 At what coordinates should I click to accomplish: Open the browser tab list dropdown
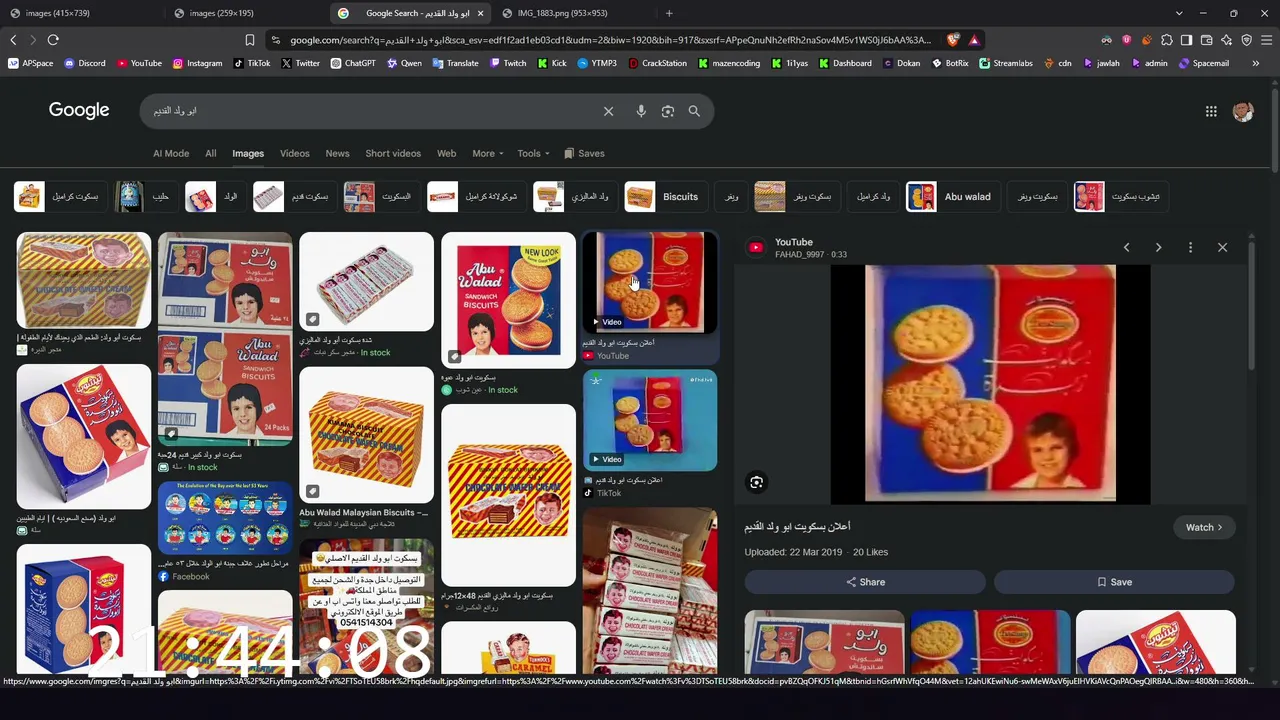[x=1179, y=13]
